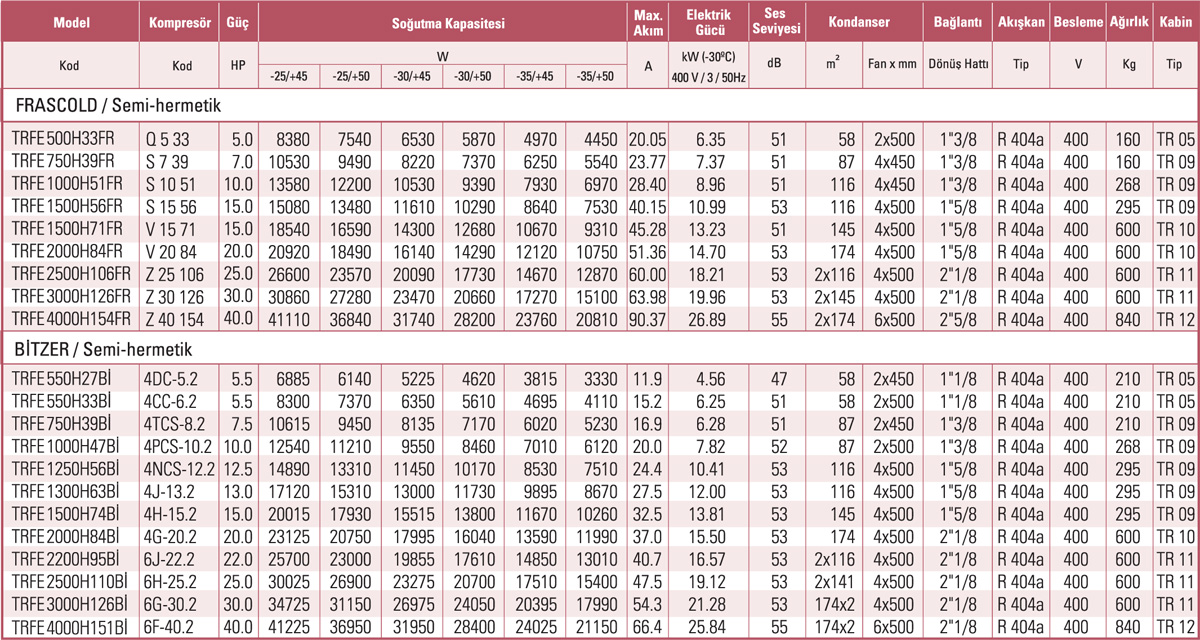Select the 41110 capacity value cell
This screenshot has width=1200, height=640.
[x=289, y=318]
